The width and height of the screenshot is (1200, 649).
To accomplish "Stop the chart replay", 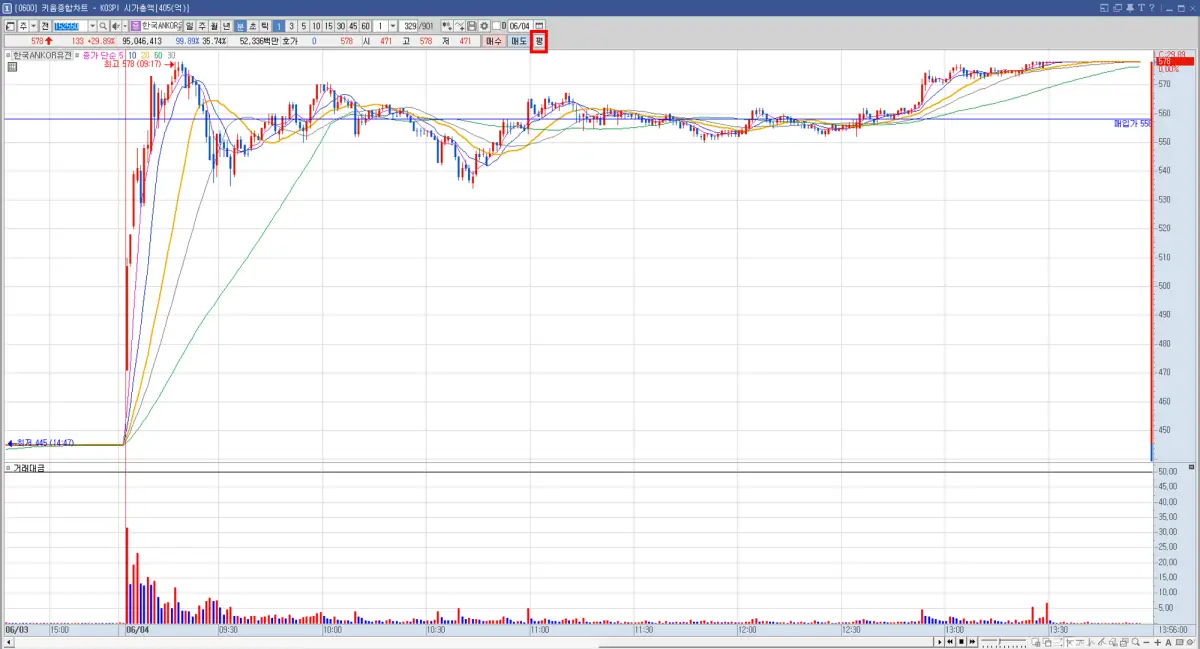I will (961, 642).
